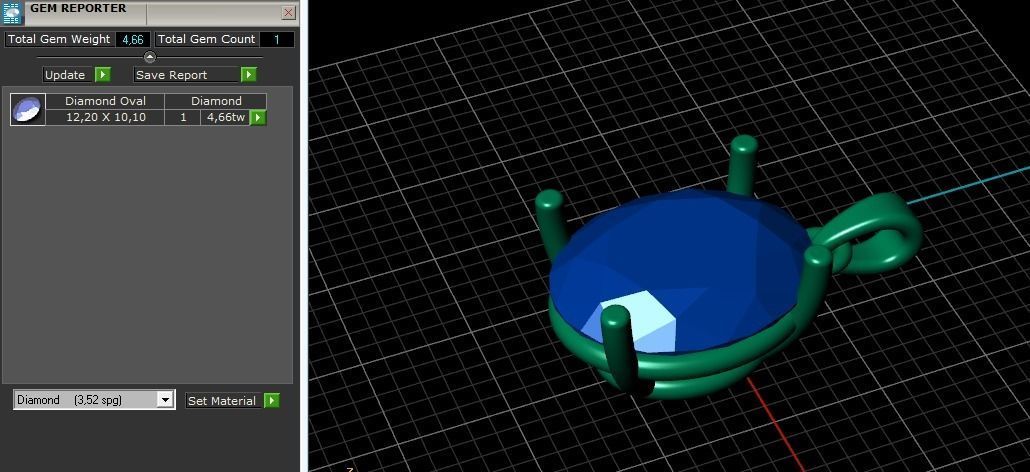This screenshot has height=472, width=1030.
Task: Click the green arrow beside Update
Action: click(103, 75)
